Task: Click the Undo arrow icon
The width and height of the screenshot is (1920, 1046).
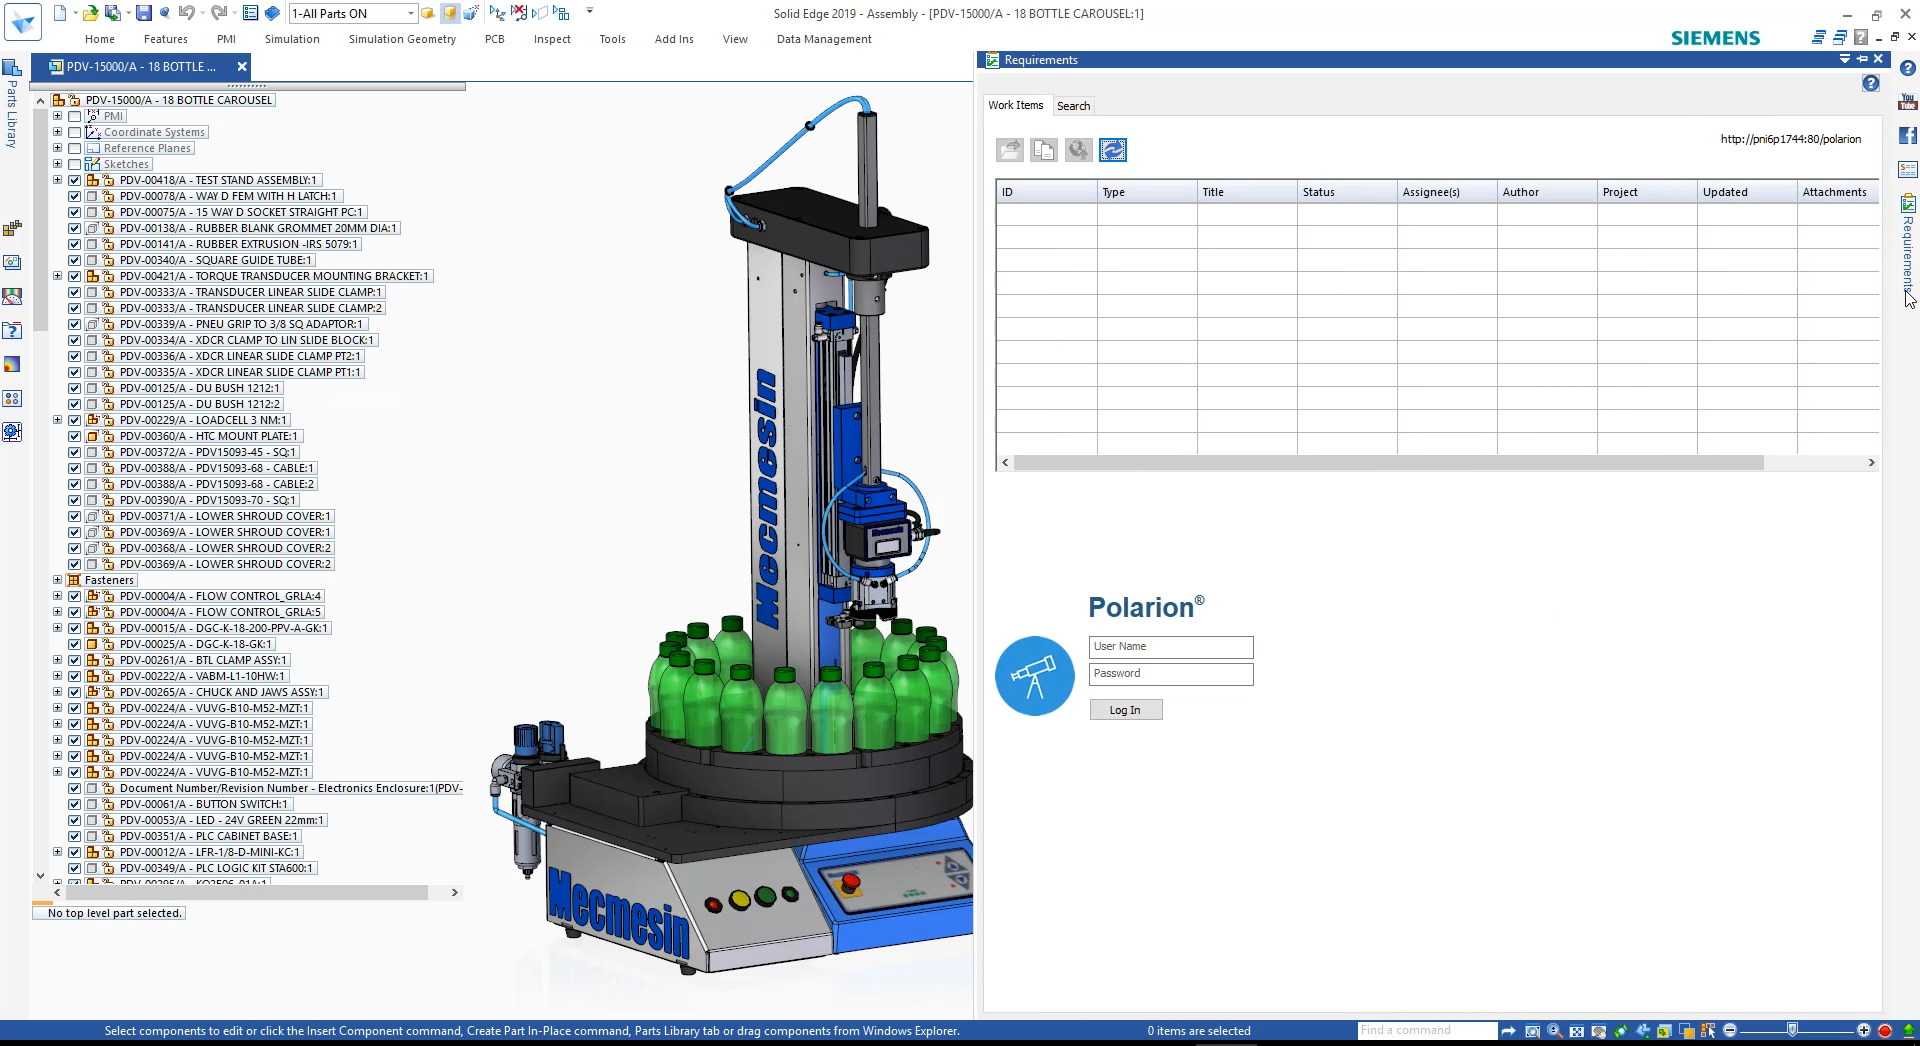Action: pyautogui.click(x=186, y=13)
